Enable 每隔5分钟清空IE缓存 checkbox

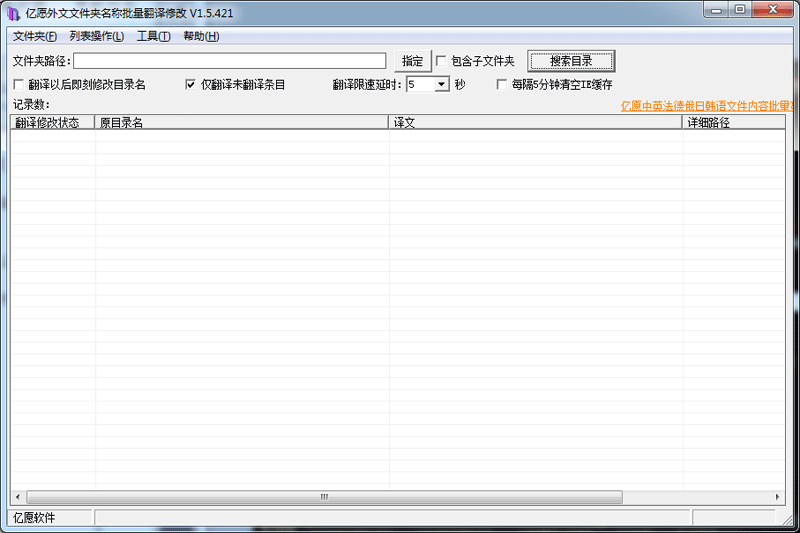(502, 85)
